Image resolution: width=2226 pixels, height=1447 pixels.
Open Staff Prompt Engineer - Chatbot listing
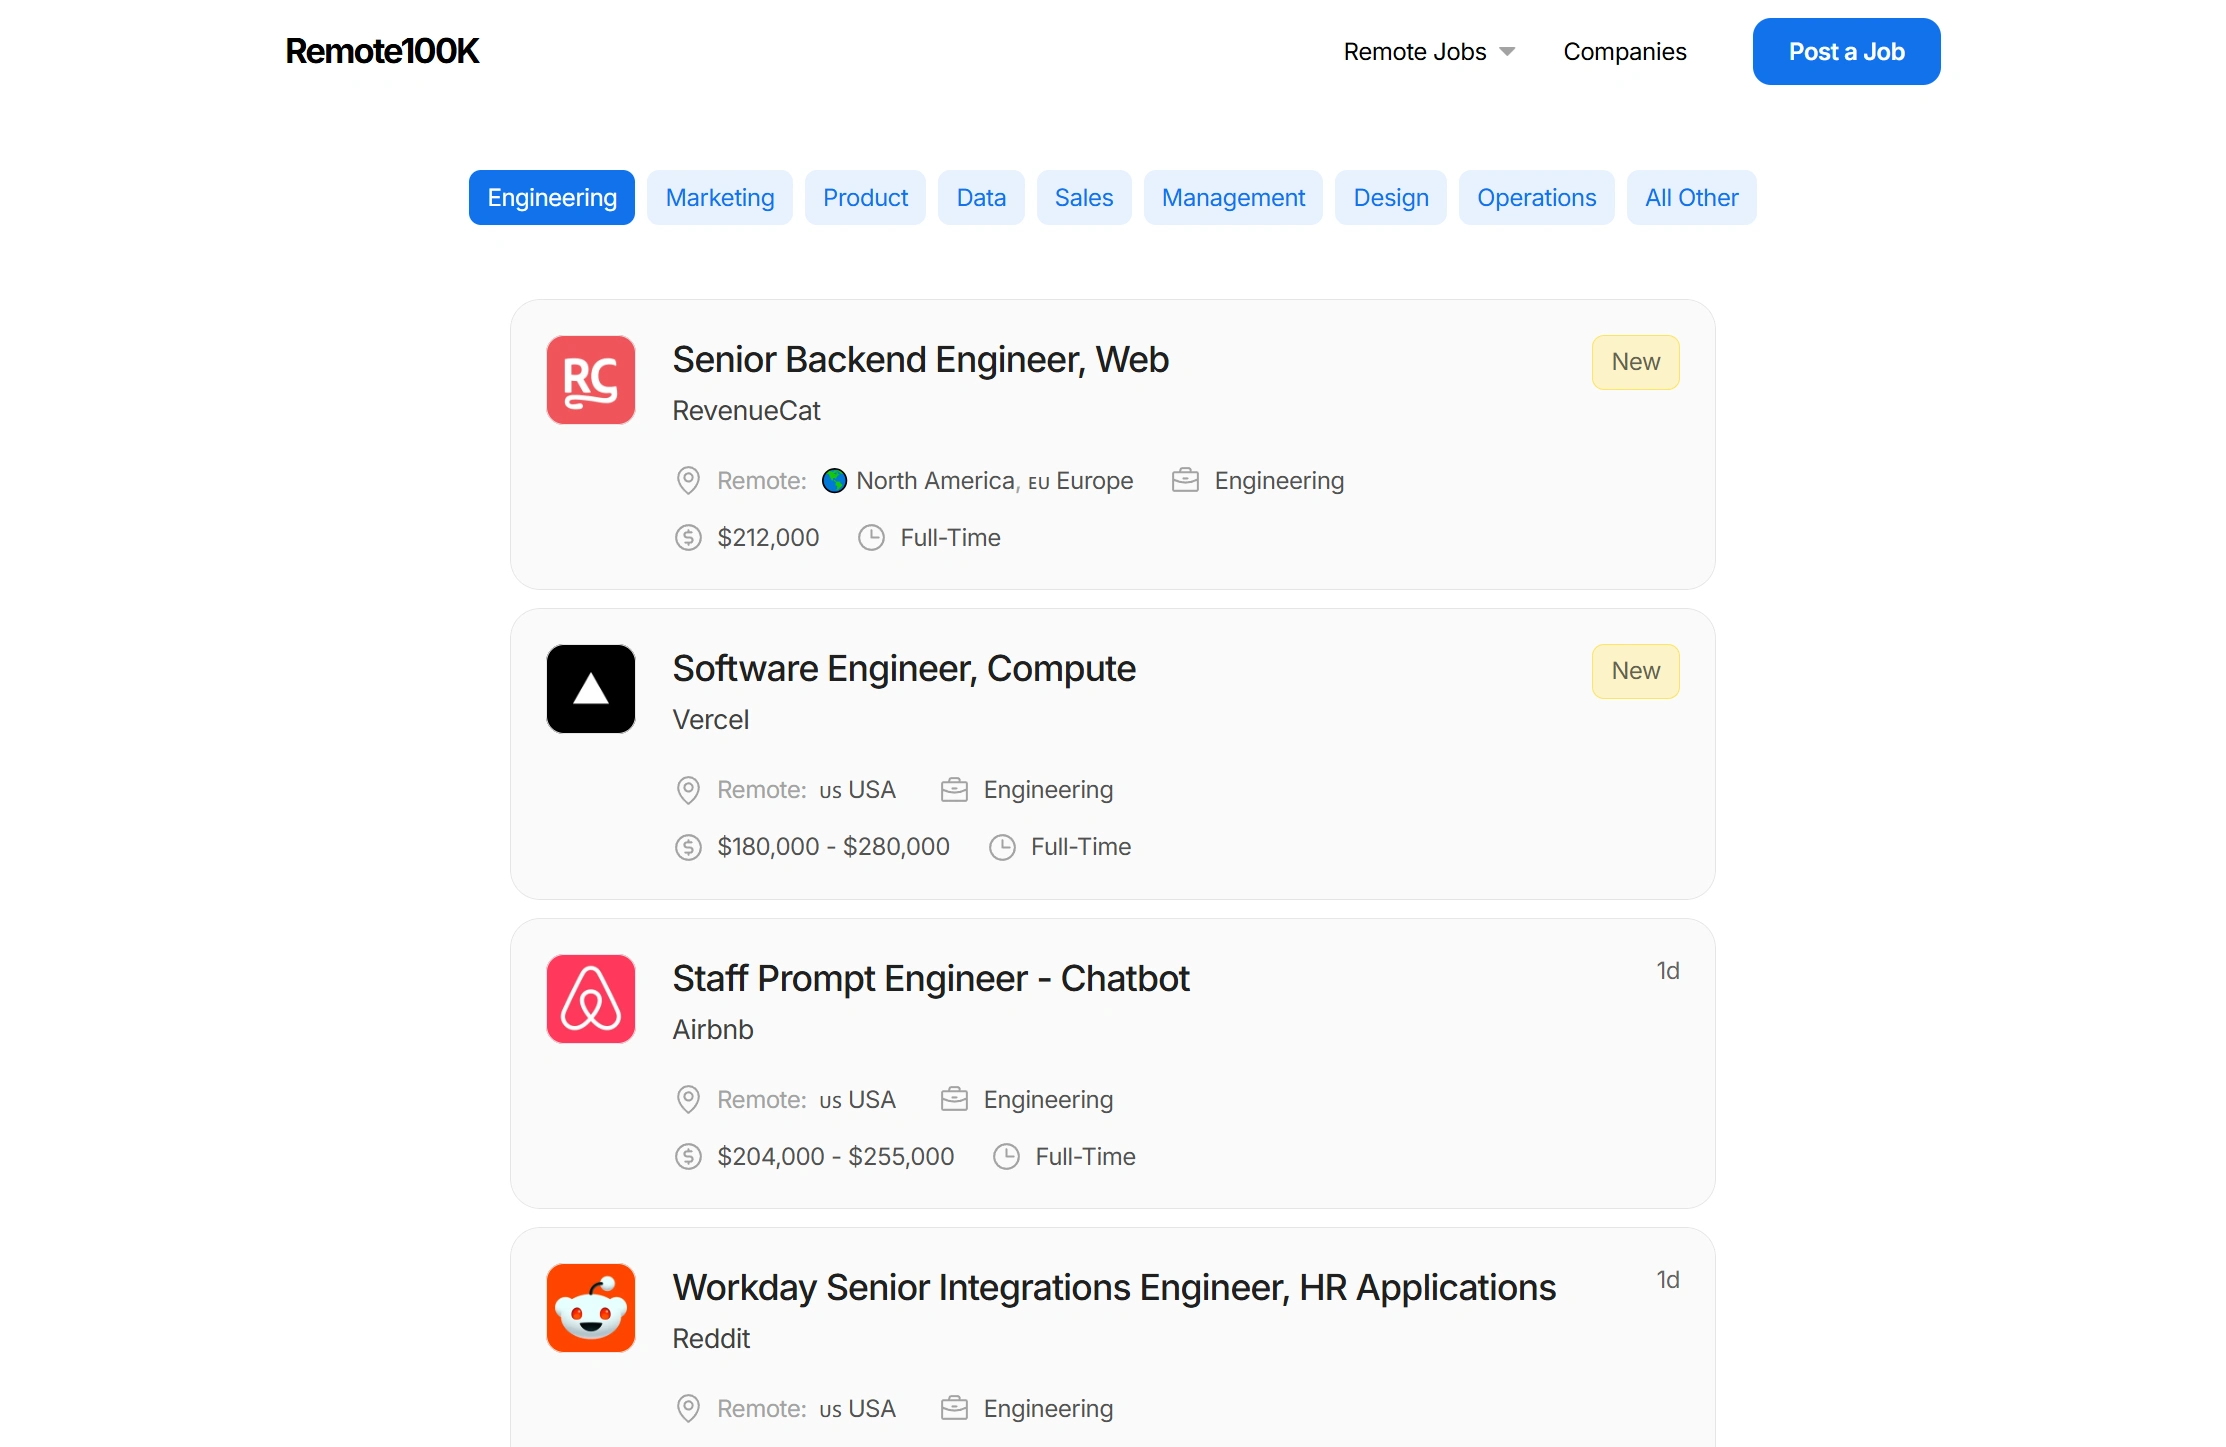(x=931, y=979)
